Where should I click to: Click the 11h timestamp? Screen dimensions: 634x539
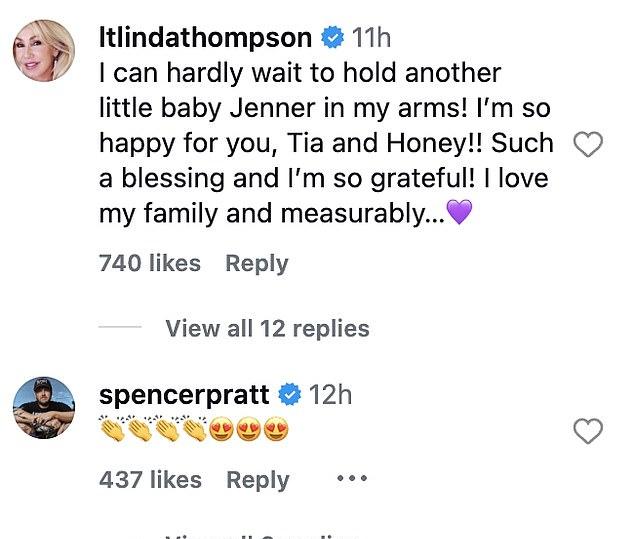pos(370,38)
